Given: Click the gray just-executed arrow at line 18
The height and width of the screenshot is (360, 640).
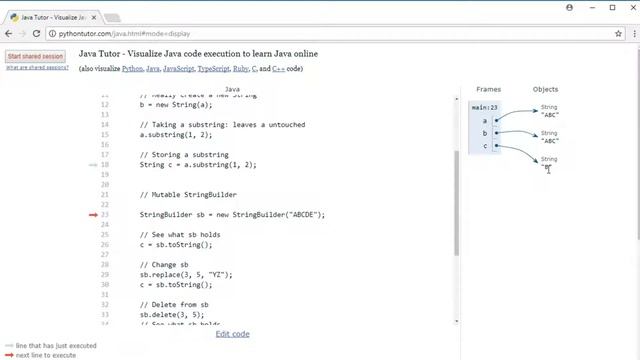Looking at the screenshot, I should (x=93, y=165).
